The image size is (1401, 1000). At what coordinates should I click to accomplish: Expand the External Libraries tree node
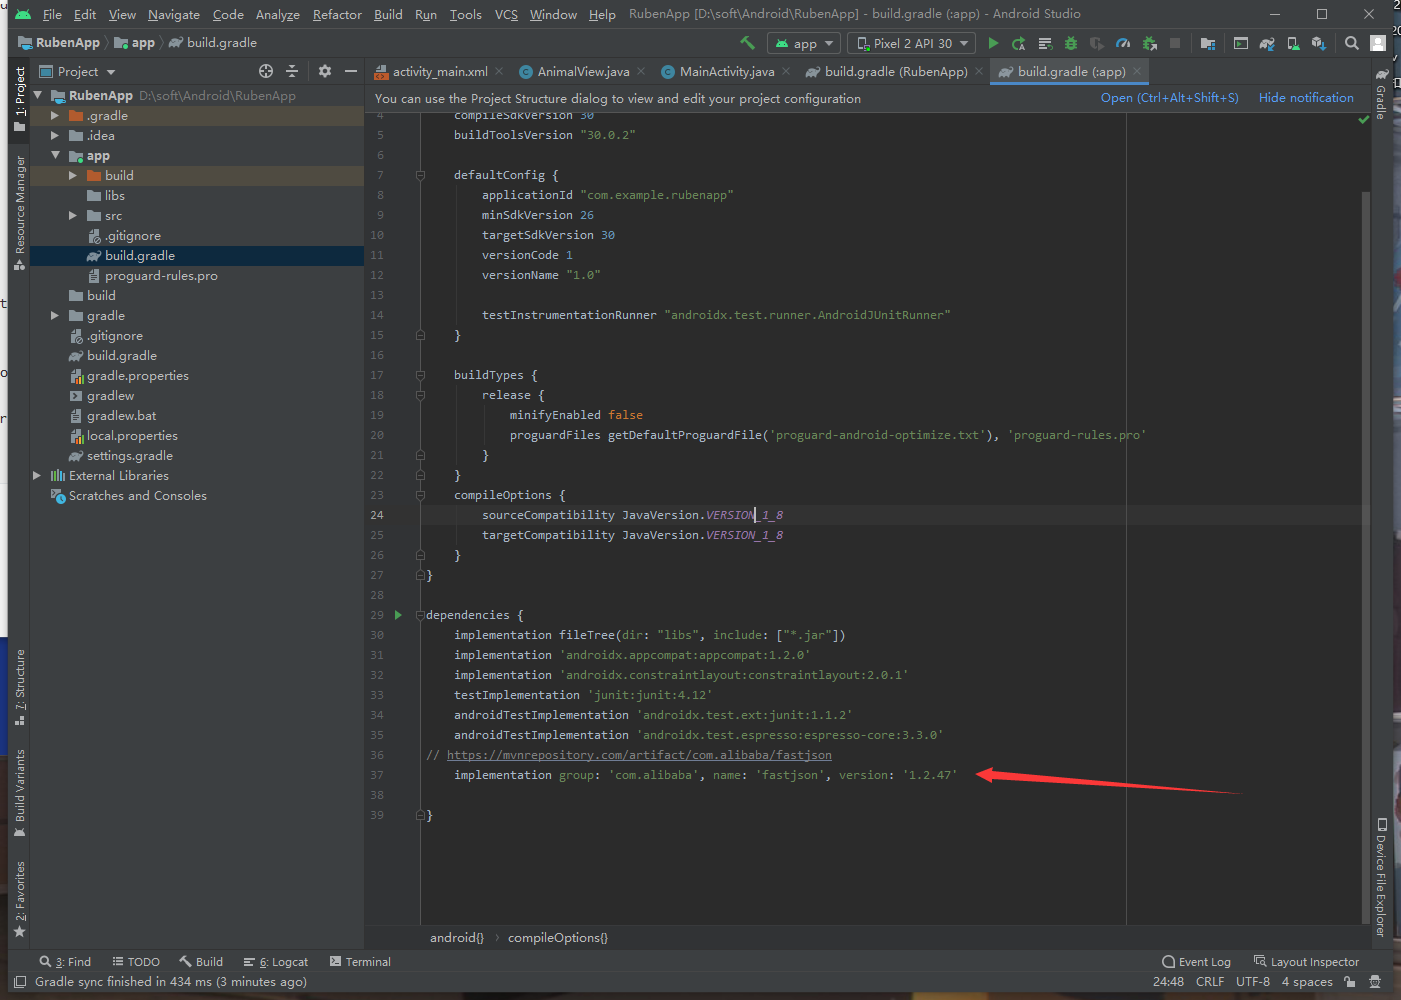pyautogui.click(x=37, y=476)
